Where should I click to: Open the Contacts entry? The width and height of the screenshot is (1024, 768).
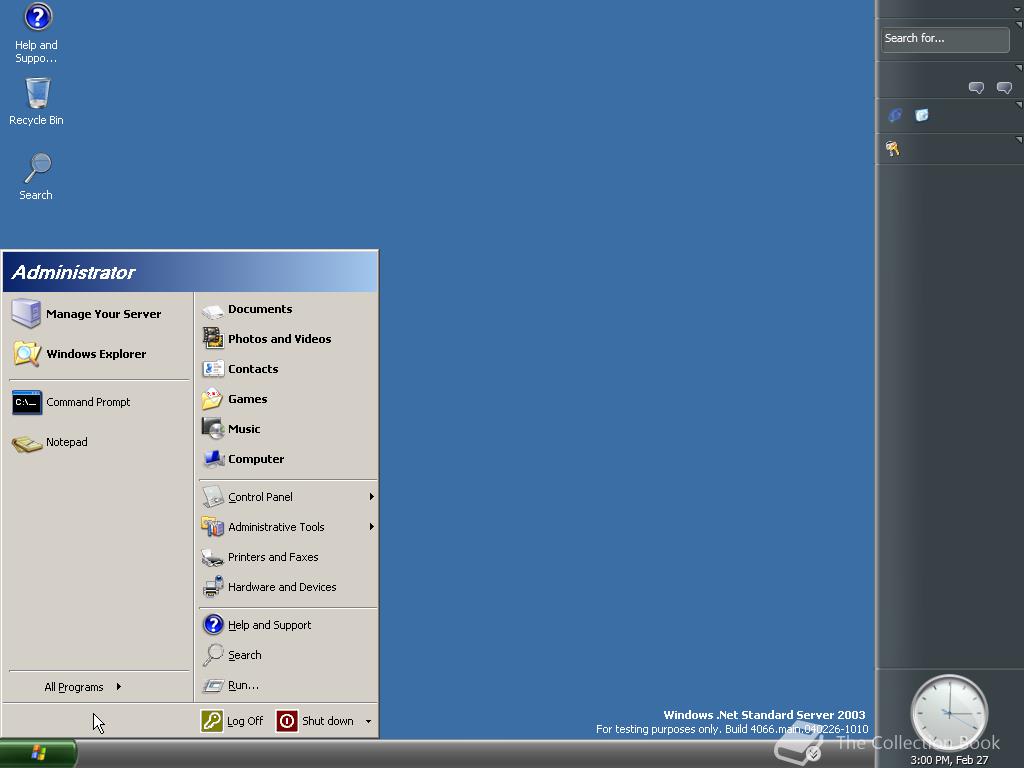(x=287, y=369)
